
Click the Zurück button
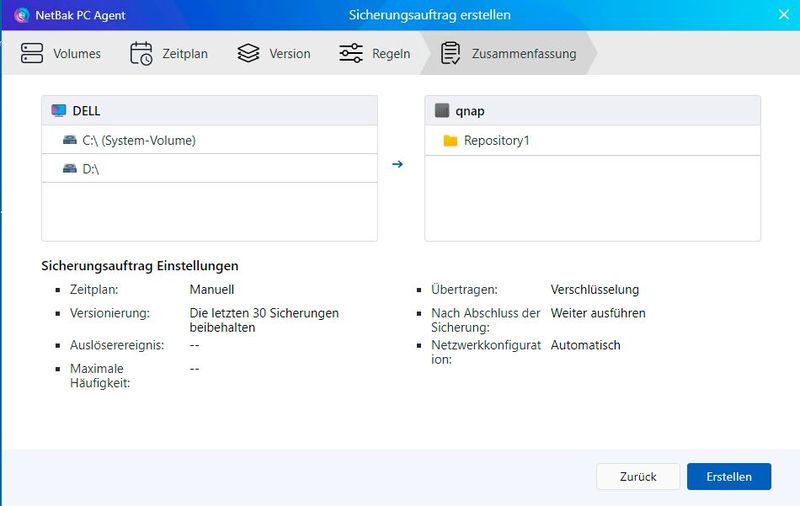pos(638,476)
